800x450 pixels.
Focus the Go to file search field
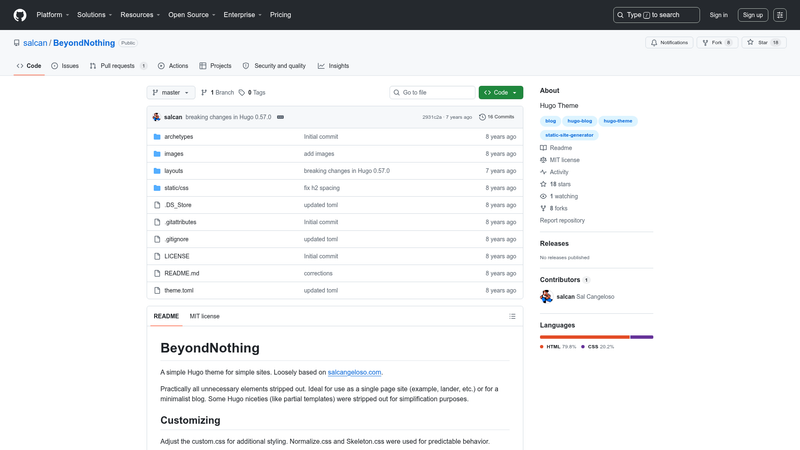coord(432,92)
